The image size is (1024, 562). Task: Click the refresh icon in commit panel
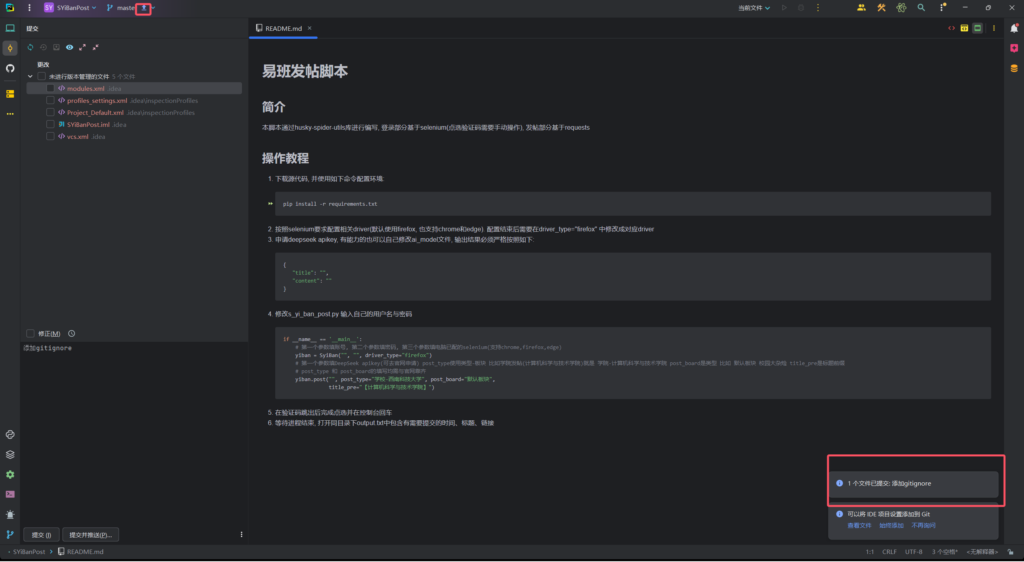click(30, 47)
